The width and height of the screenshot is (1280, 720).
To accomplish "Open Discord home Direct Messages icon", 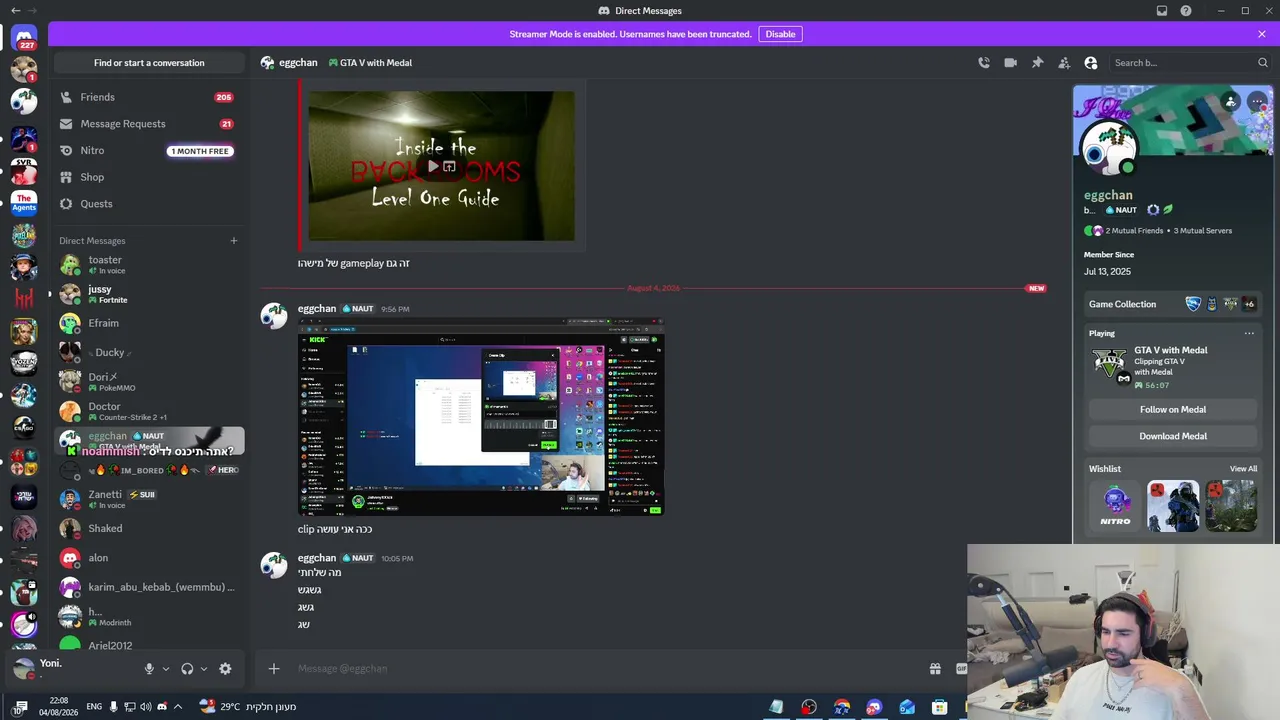I will 24,38.
